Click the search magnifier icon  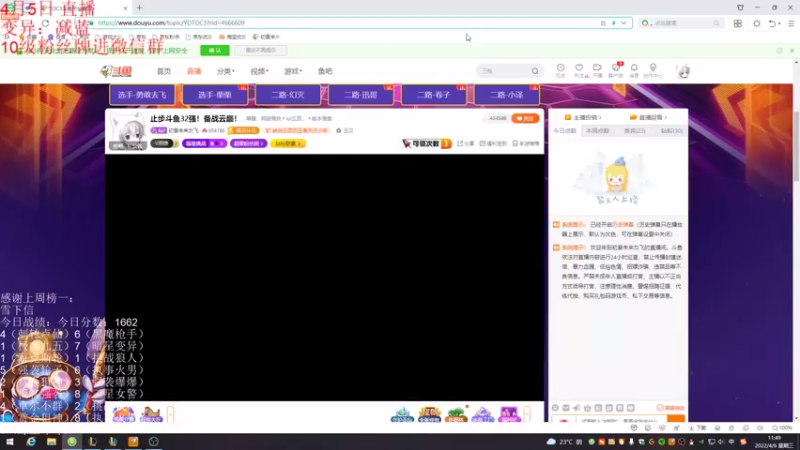pyautogui.click(x=535, y=71)
